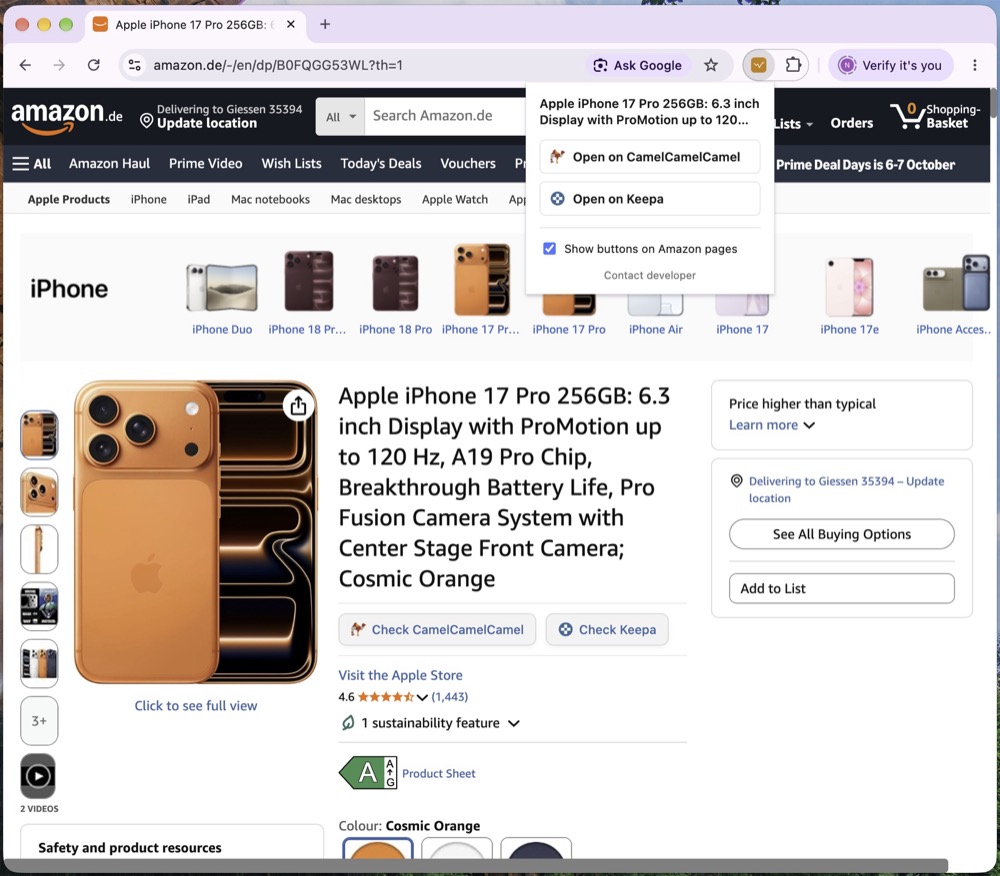Reload the Amazon page
The width and height of the screenshot is (1000, 876).
(94, 65)
